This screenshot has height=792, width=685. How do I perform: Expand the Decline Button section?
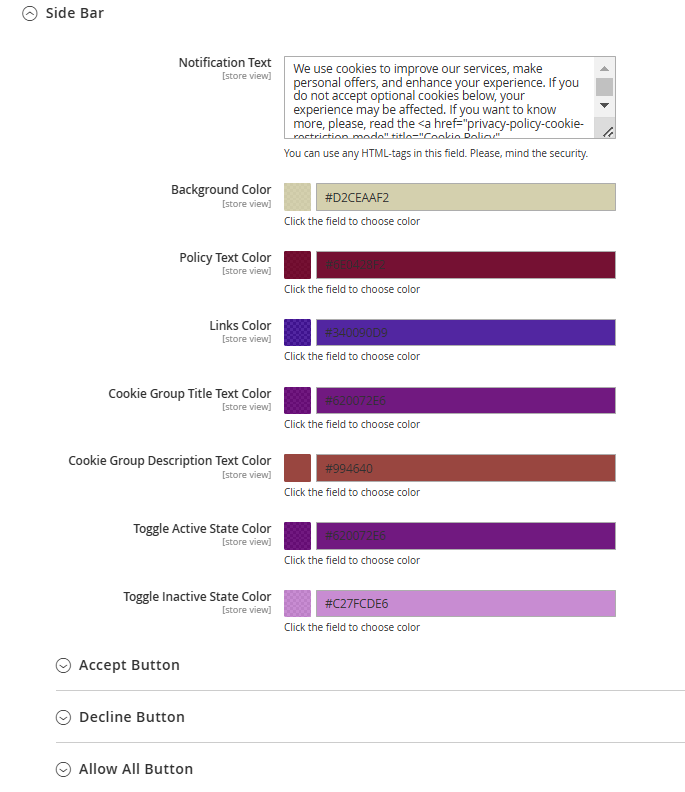pyautogui.click(x=120, y=717)
